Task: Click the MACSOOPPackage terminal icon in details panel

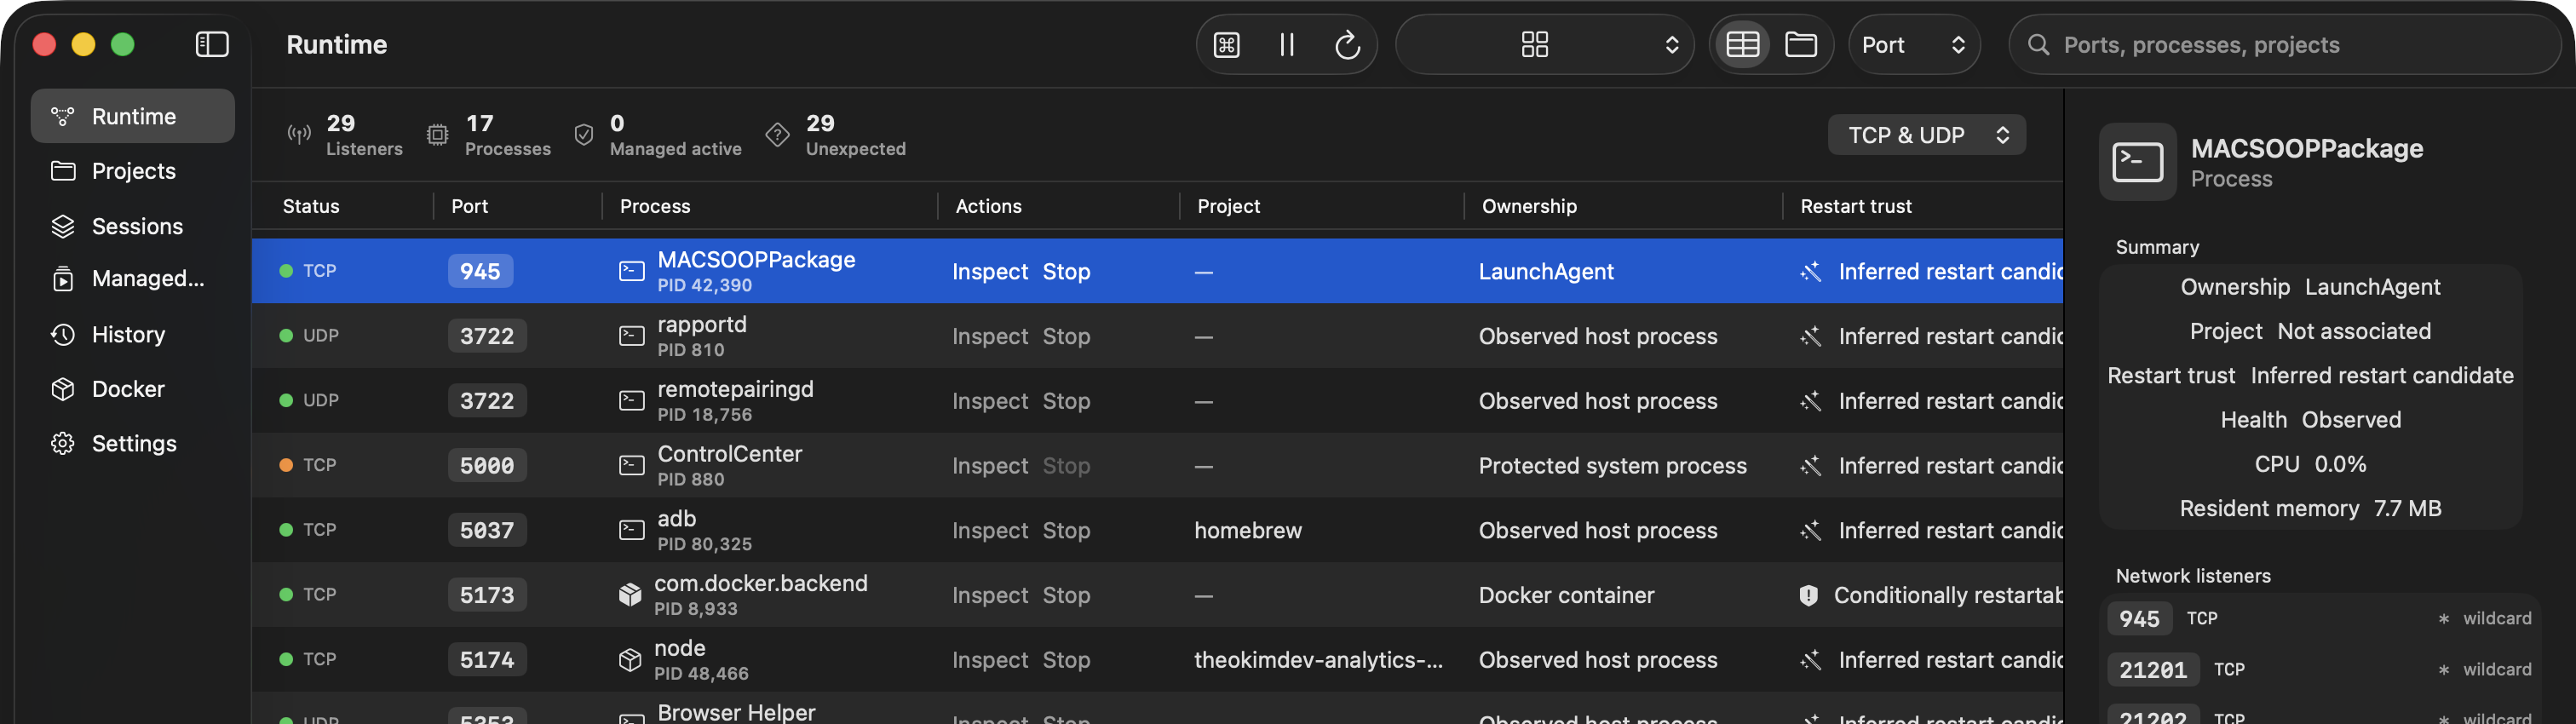Action: point(2137,163)
